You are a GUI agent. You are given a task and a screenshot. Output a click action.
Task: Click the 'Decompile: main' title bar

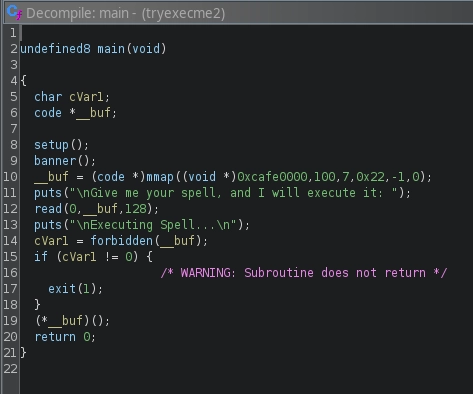tap(238, 13)
